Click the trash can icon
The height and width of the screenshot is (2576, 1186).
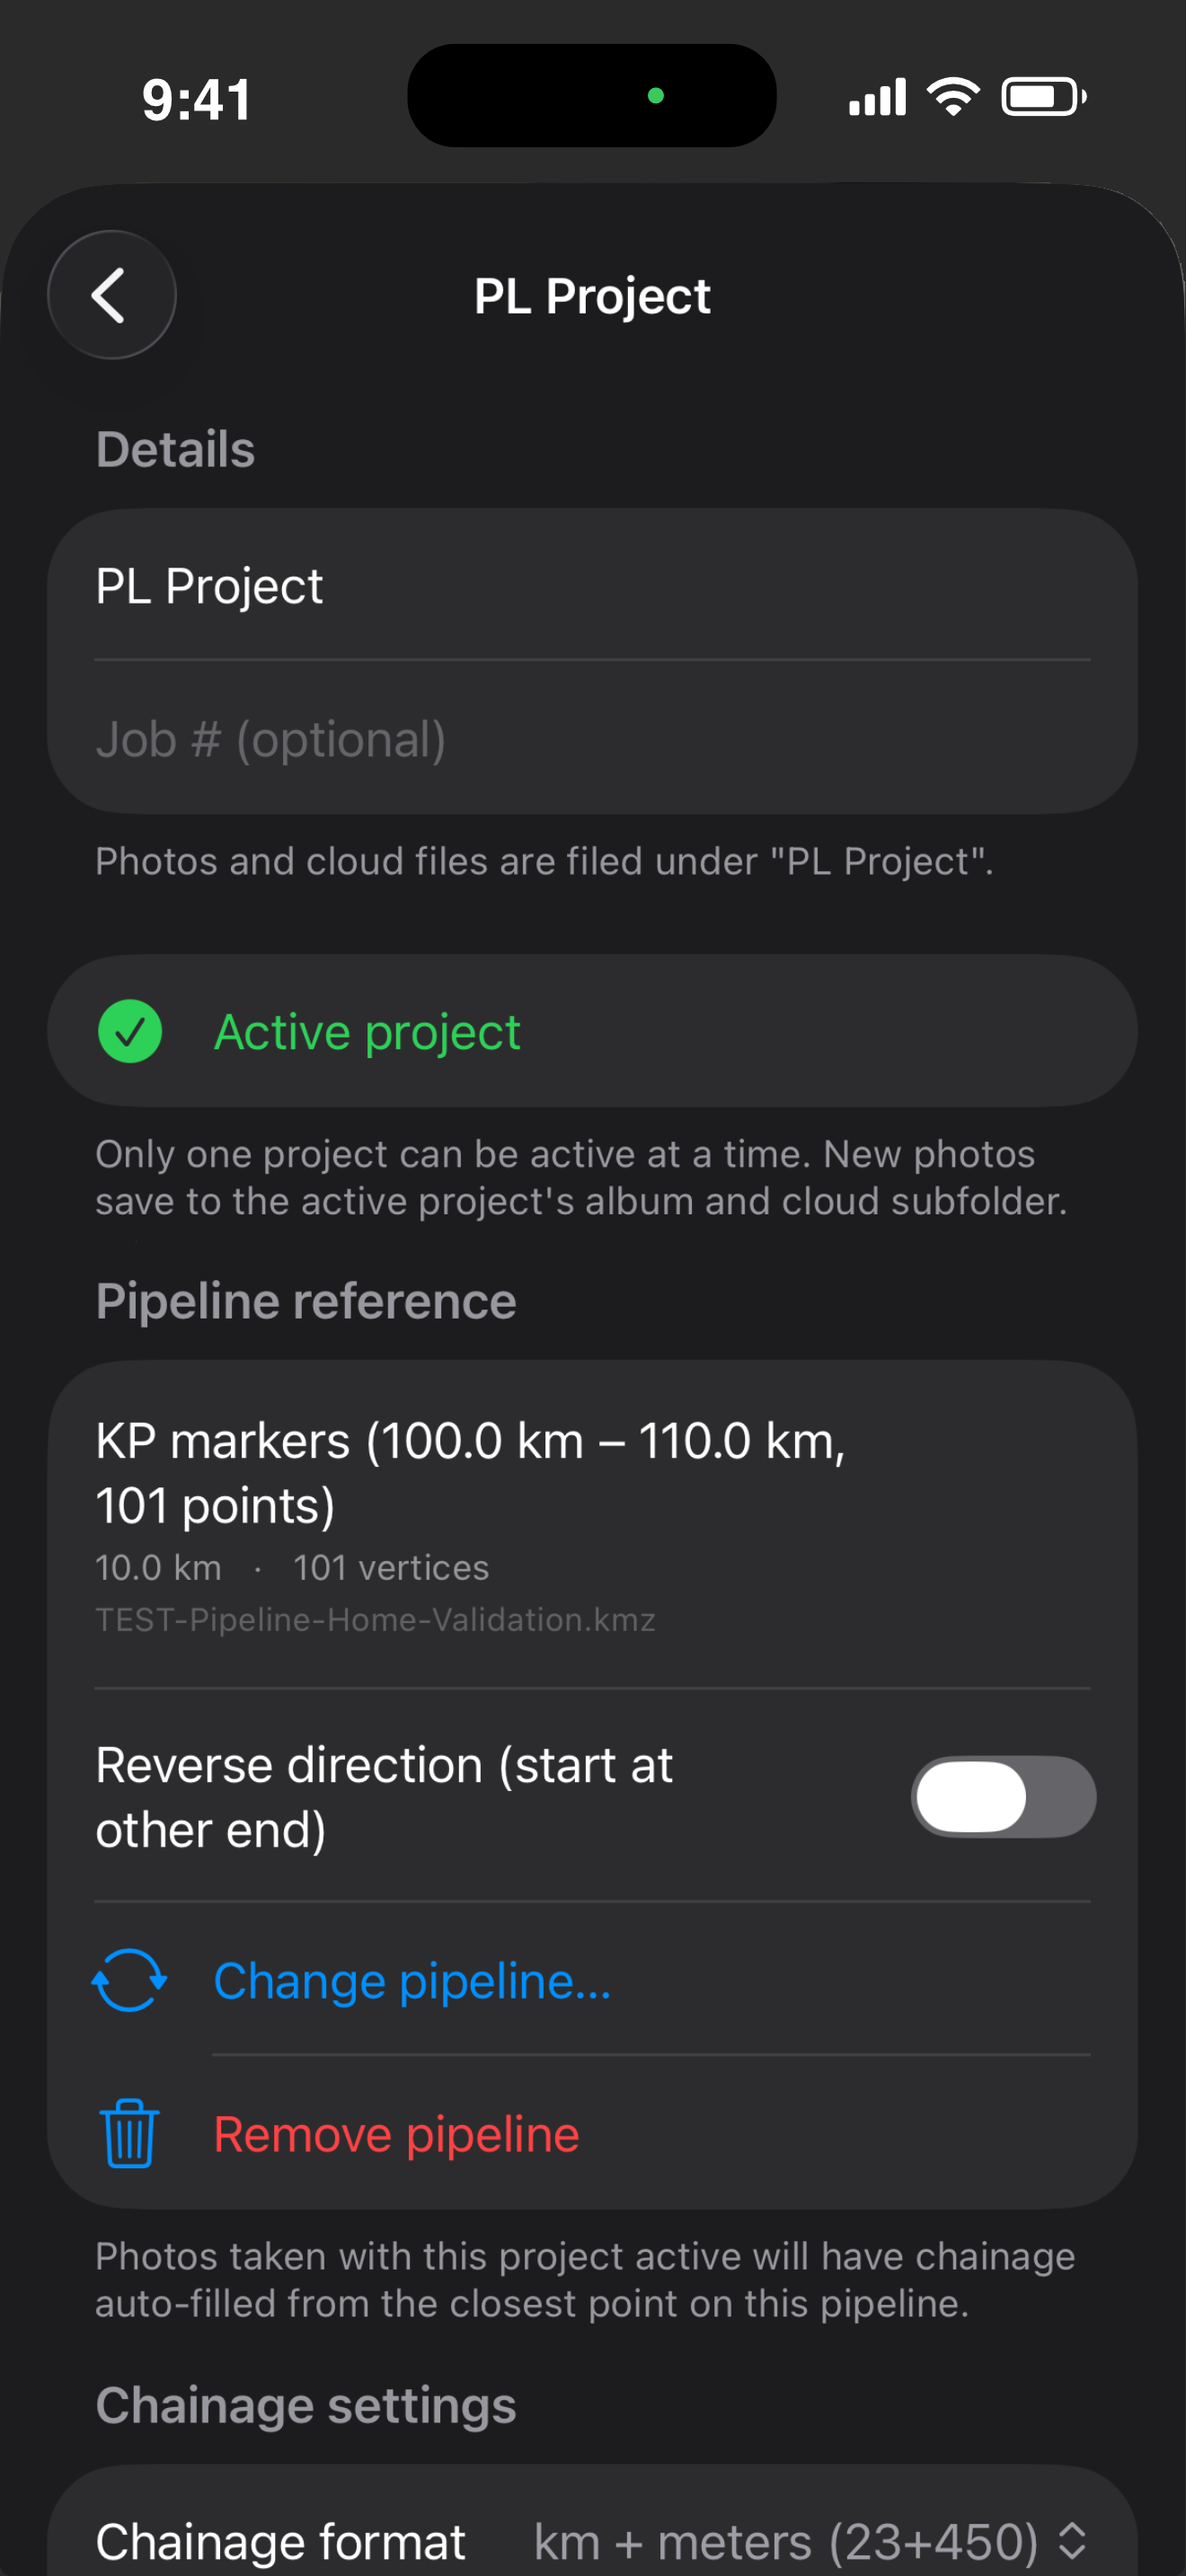[129, 2133]
